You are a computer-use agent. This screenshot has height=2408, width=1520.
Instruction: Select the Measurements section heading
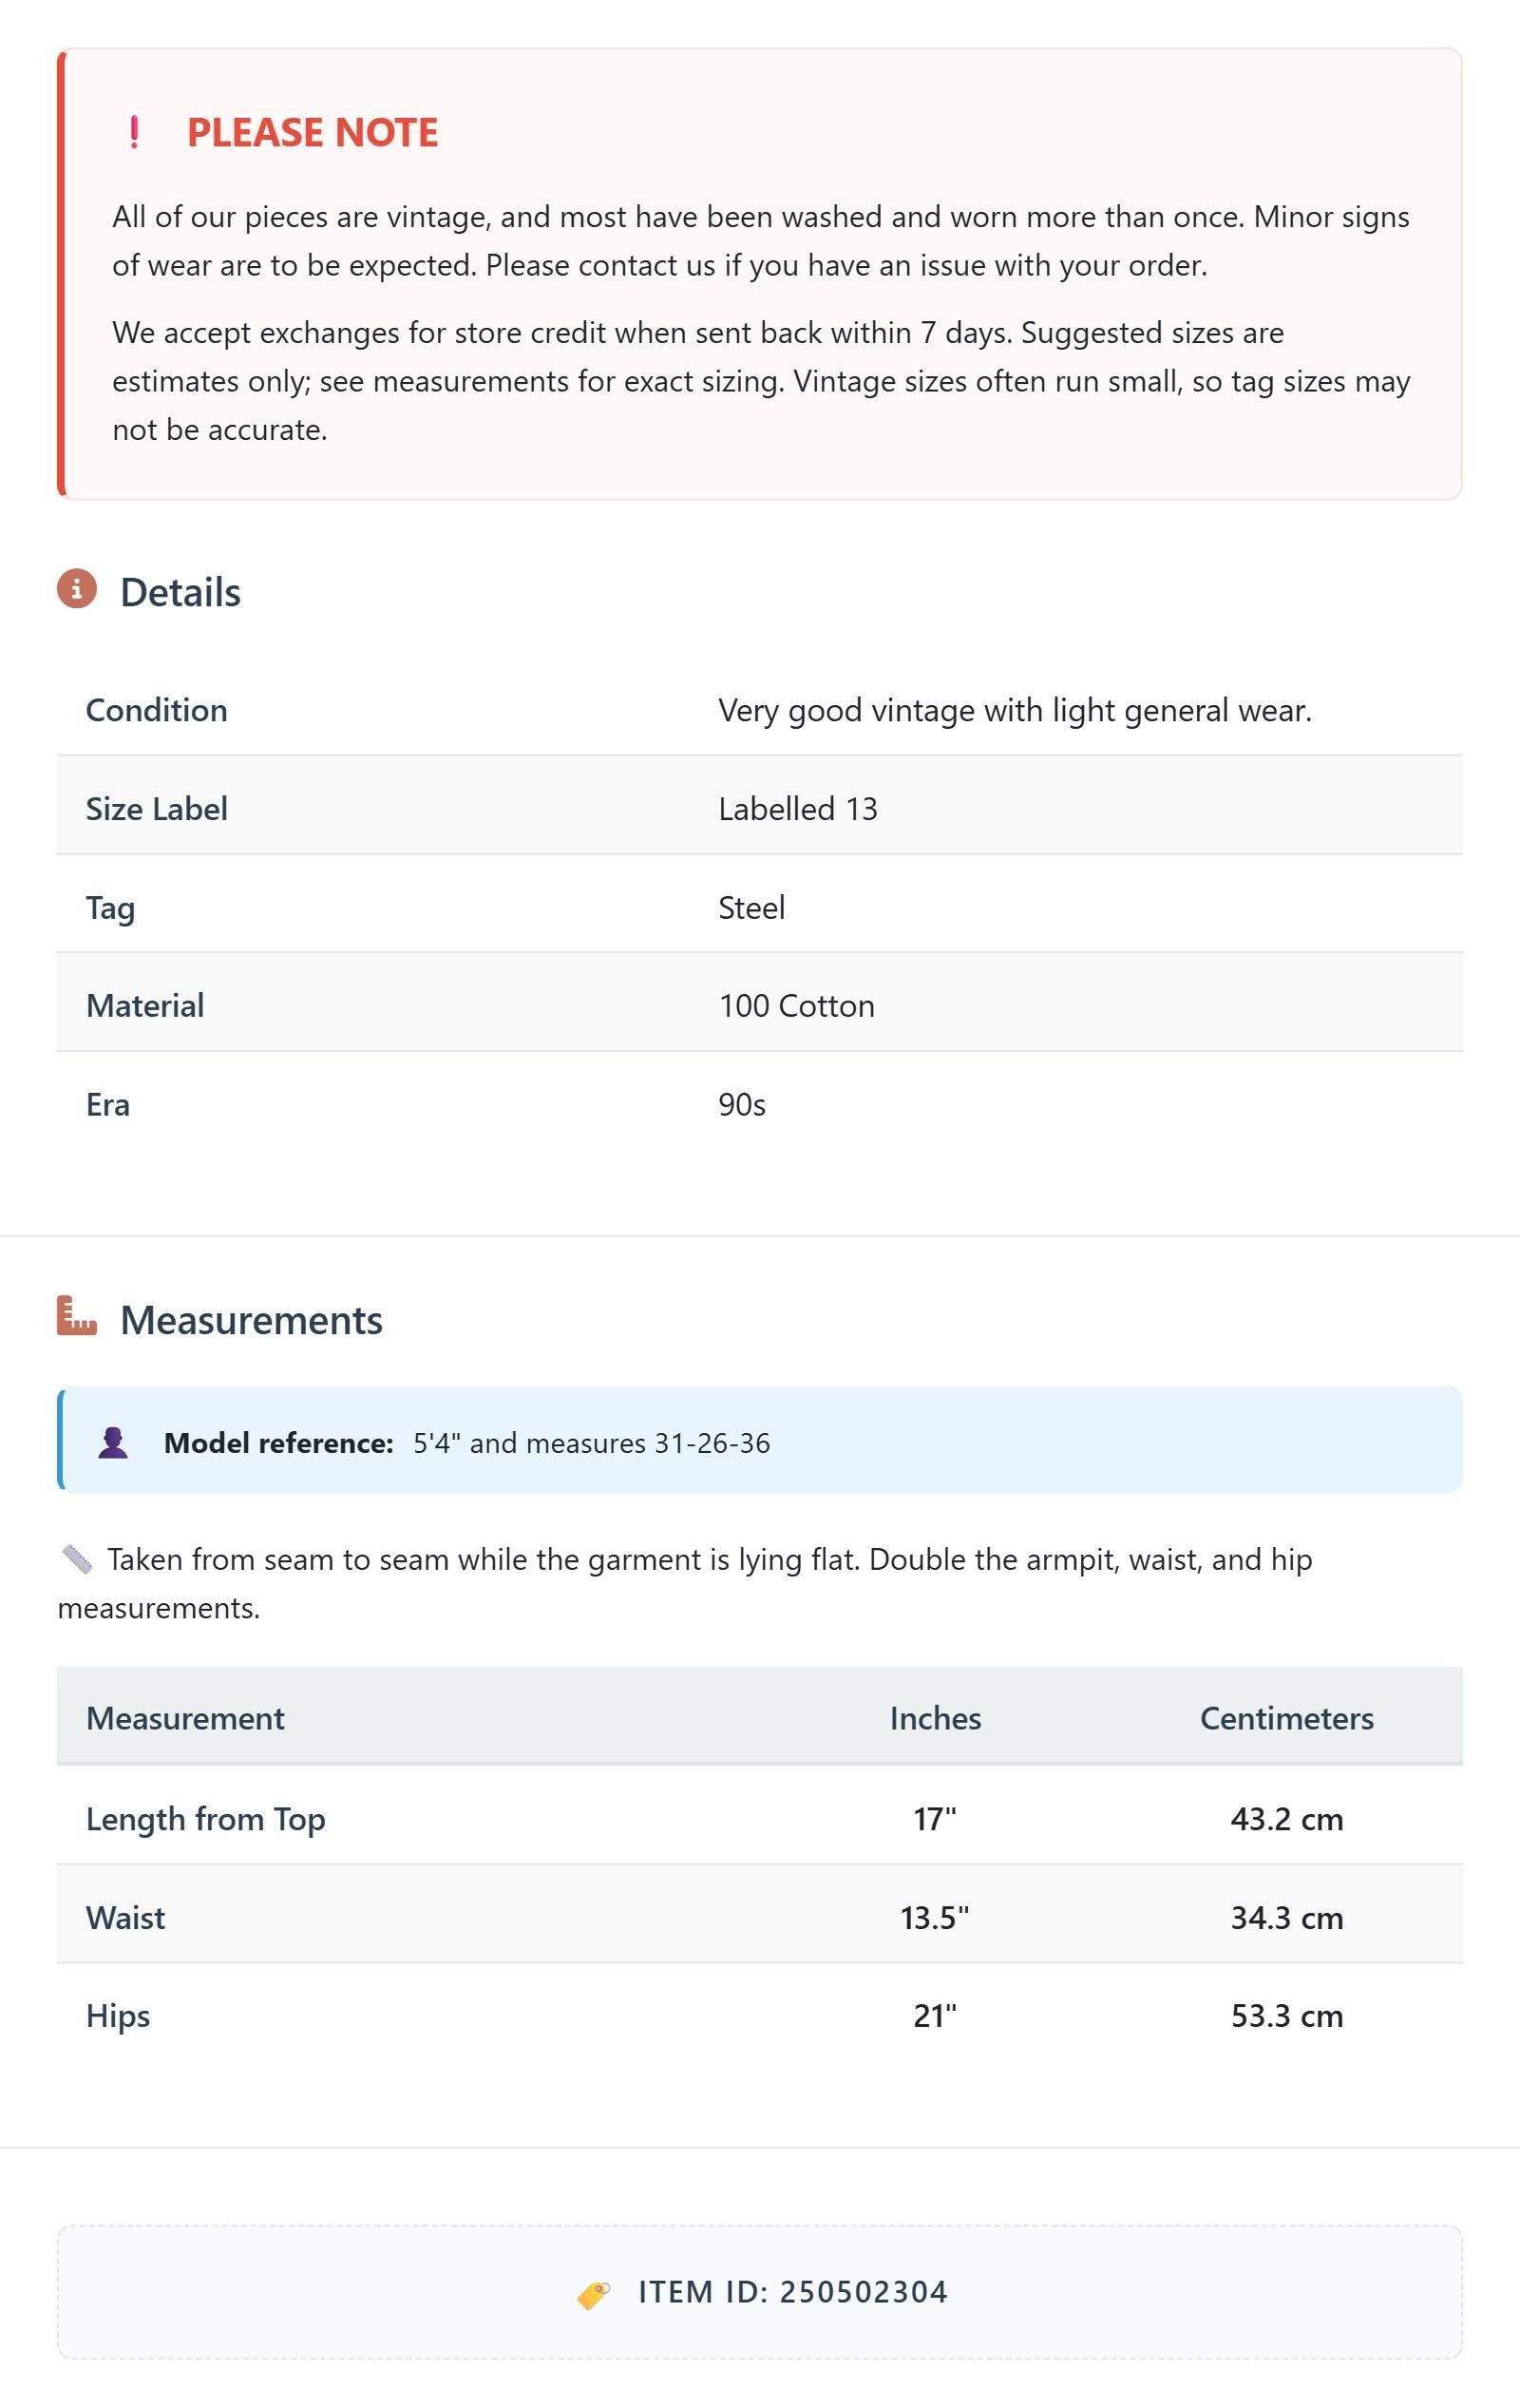pyautogui.click(x=251, y=1320)
